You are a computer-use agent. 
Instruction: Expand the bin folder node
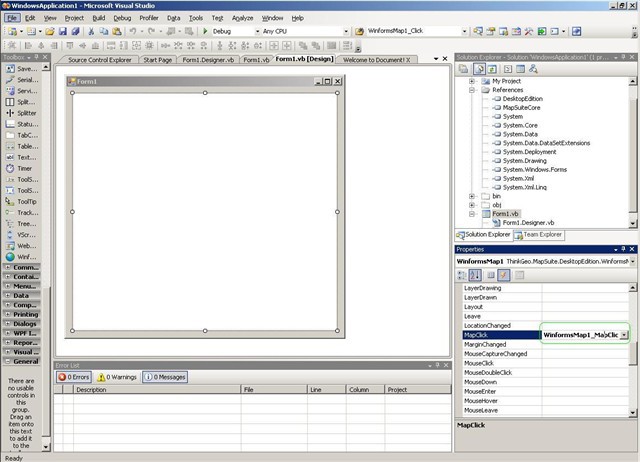click(473, 196)
